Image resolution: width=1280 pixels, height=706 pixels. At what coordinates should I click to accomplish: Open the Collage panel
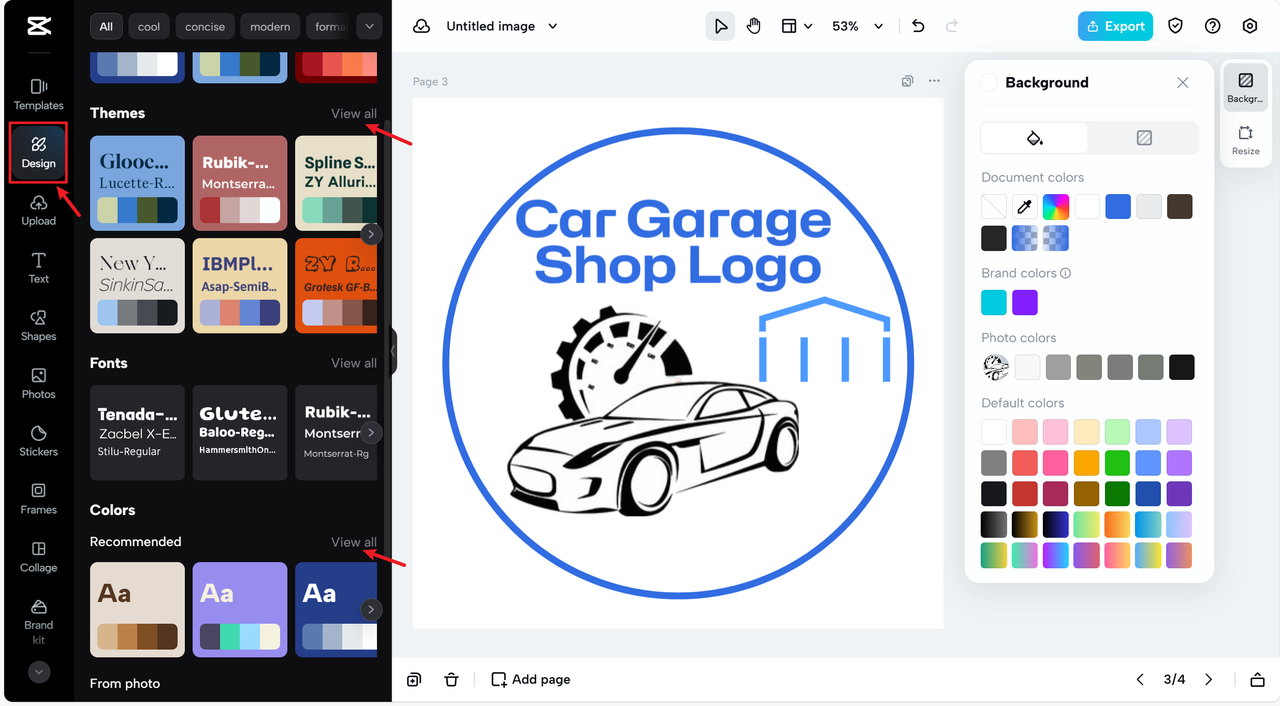(x=38, y=556)
